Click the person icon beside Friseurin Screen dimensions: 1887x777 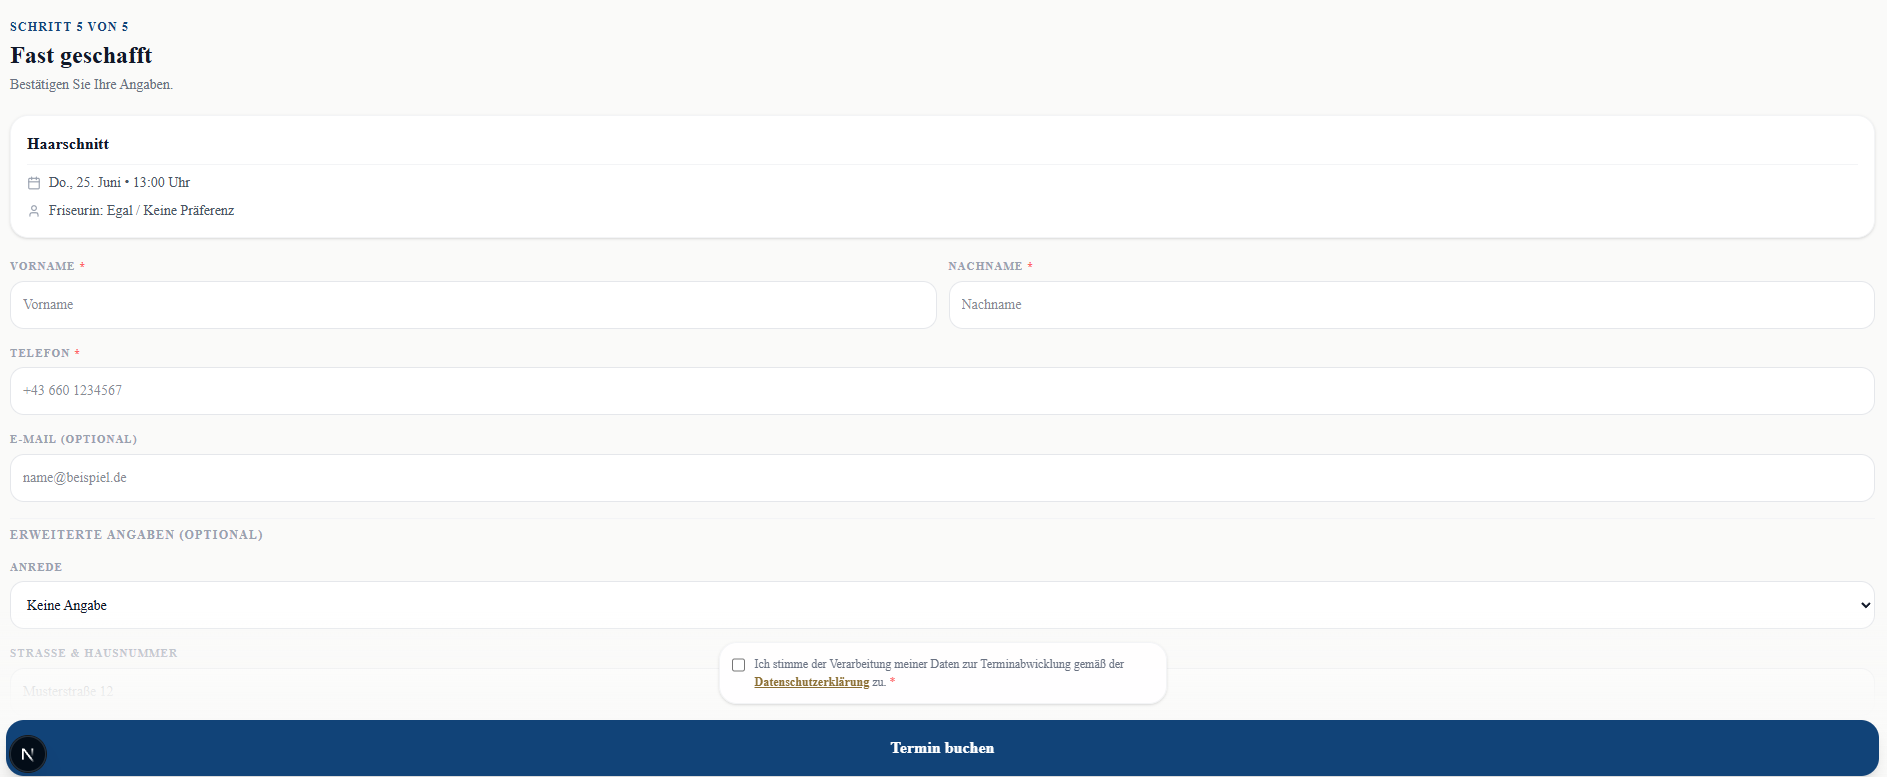pos(34,211)
